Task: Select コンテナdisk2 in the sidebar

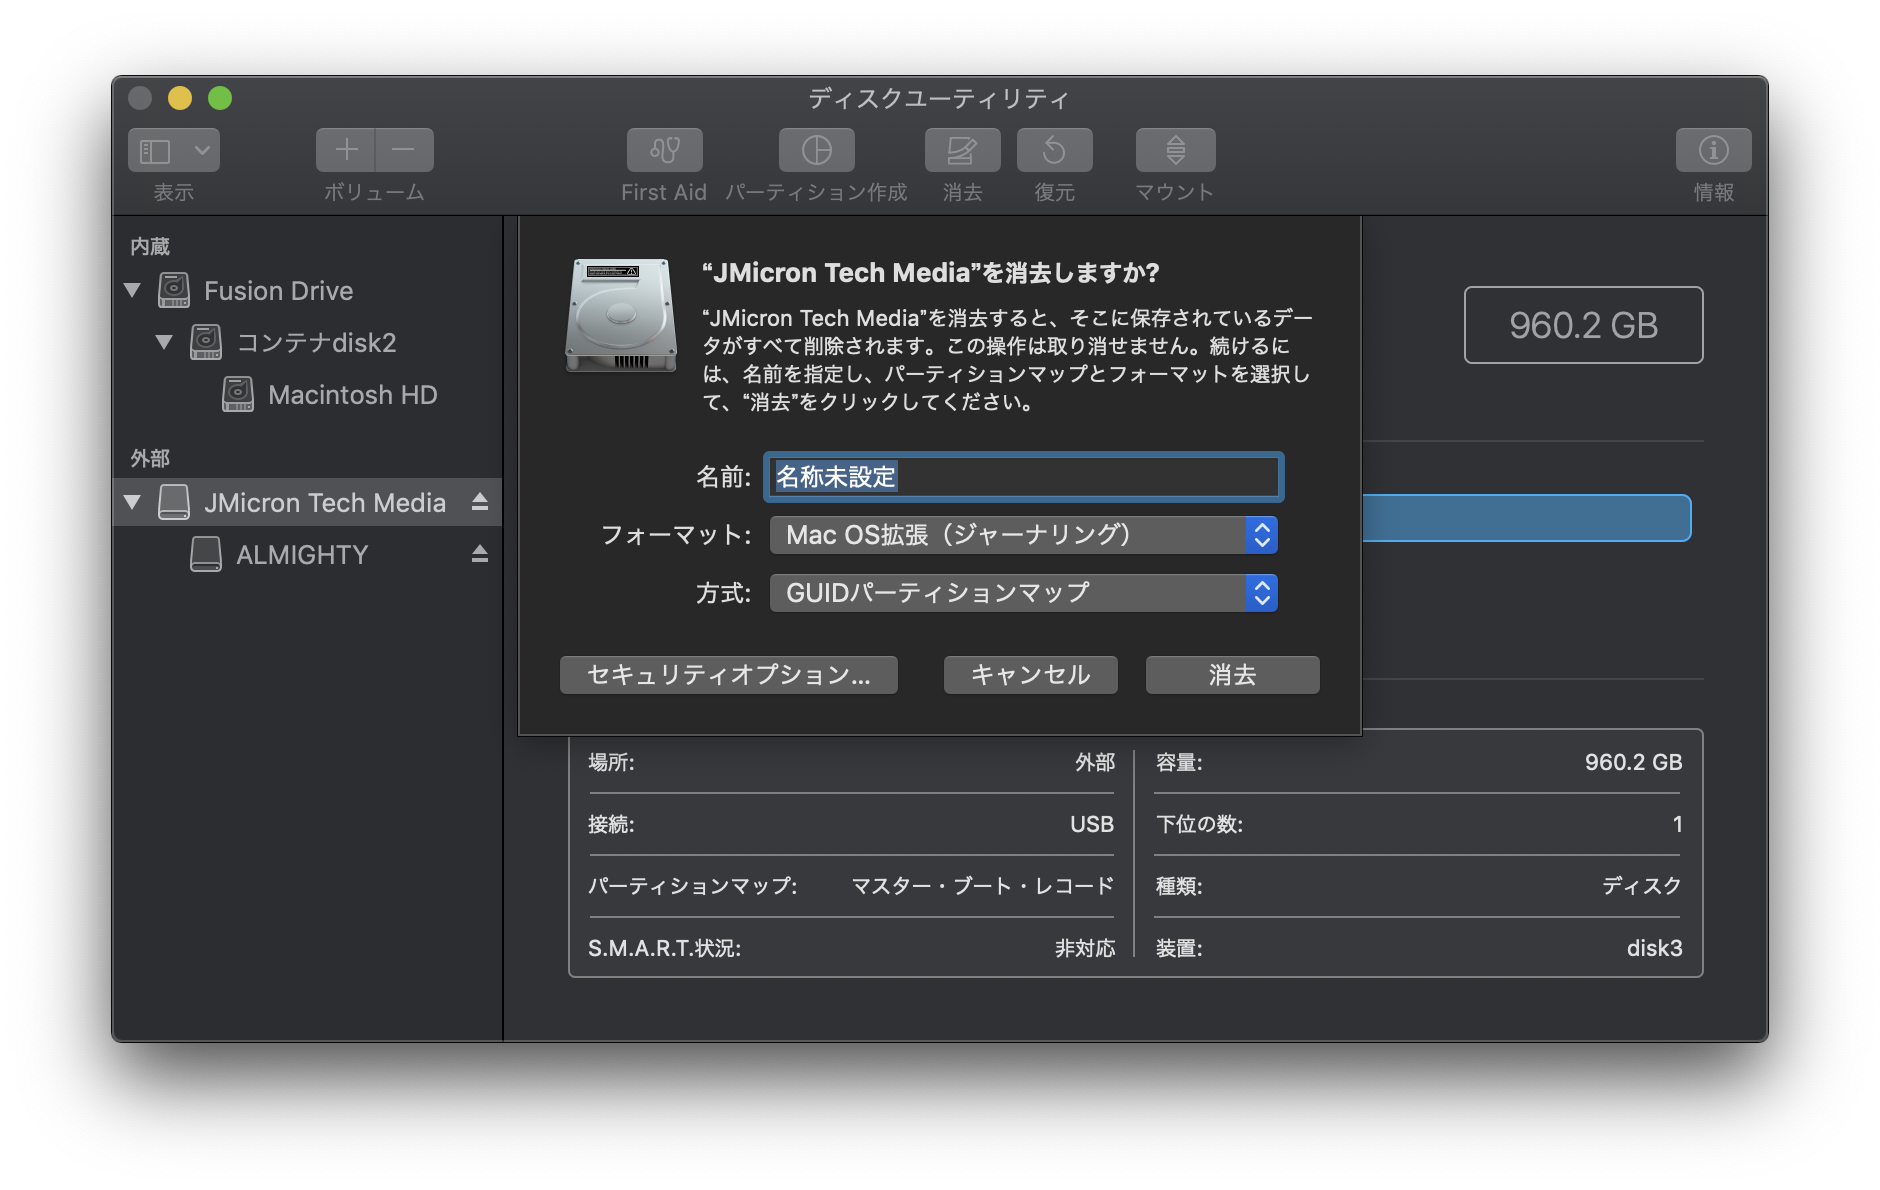Action: pyautogui.click(x=316, y=343)
